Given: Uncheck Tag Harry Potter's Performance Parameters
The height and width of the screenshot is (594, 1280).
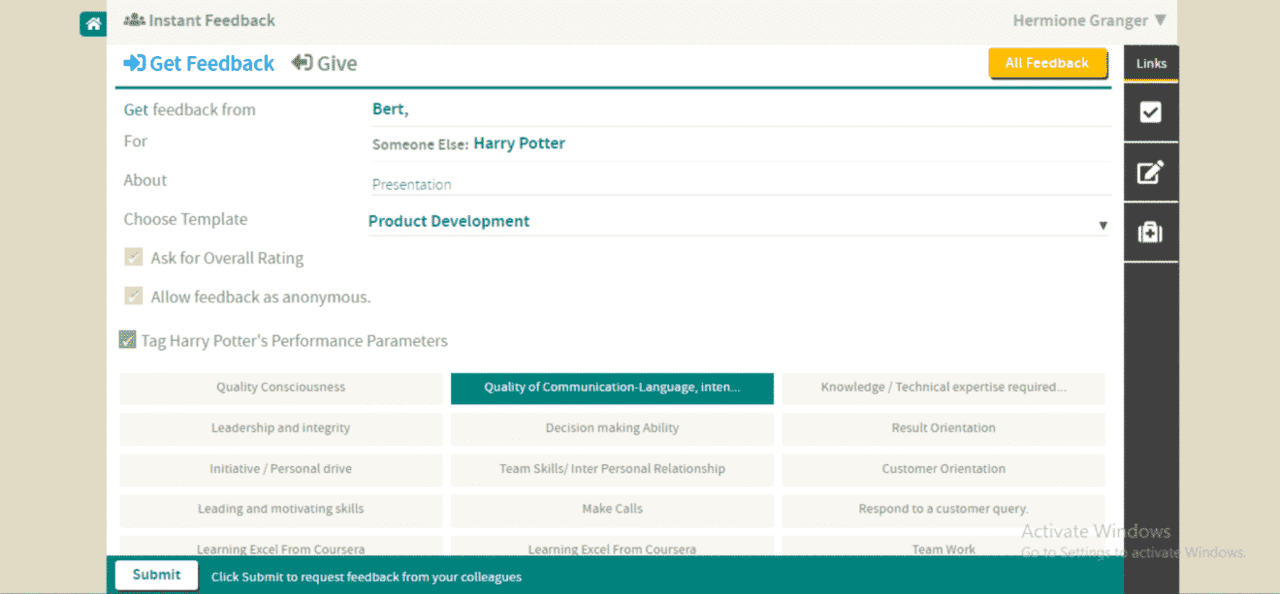Looking at the screenshot, I should (x=127, y=340).
